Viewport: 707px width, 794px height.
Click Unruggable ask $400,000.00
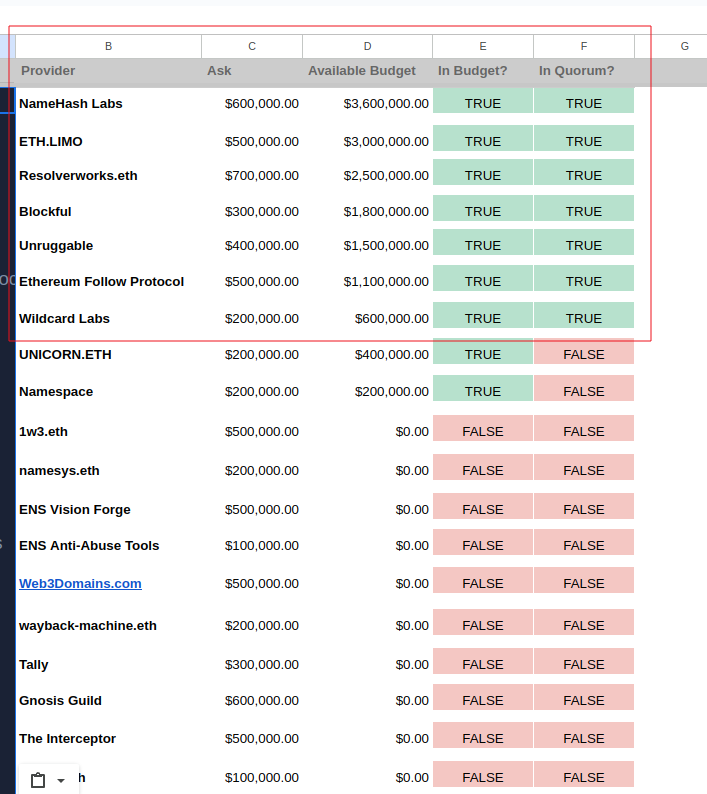262,246
